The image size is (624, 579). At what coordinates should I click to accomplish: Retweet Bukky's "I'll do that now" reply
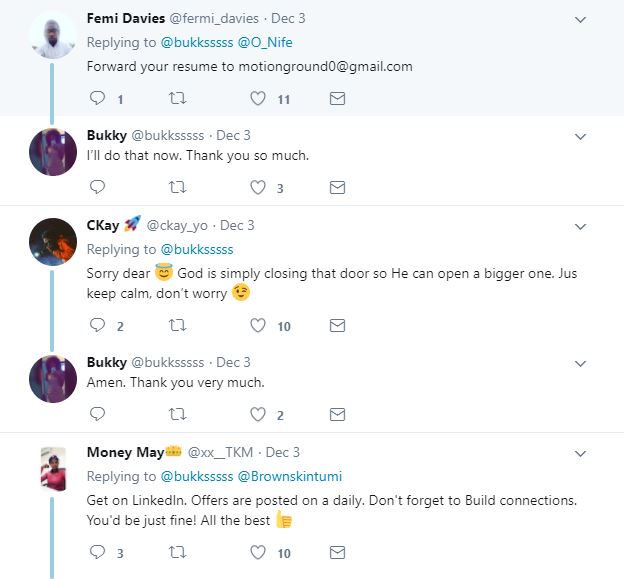pos(177,187)
